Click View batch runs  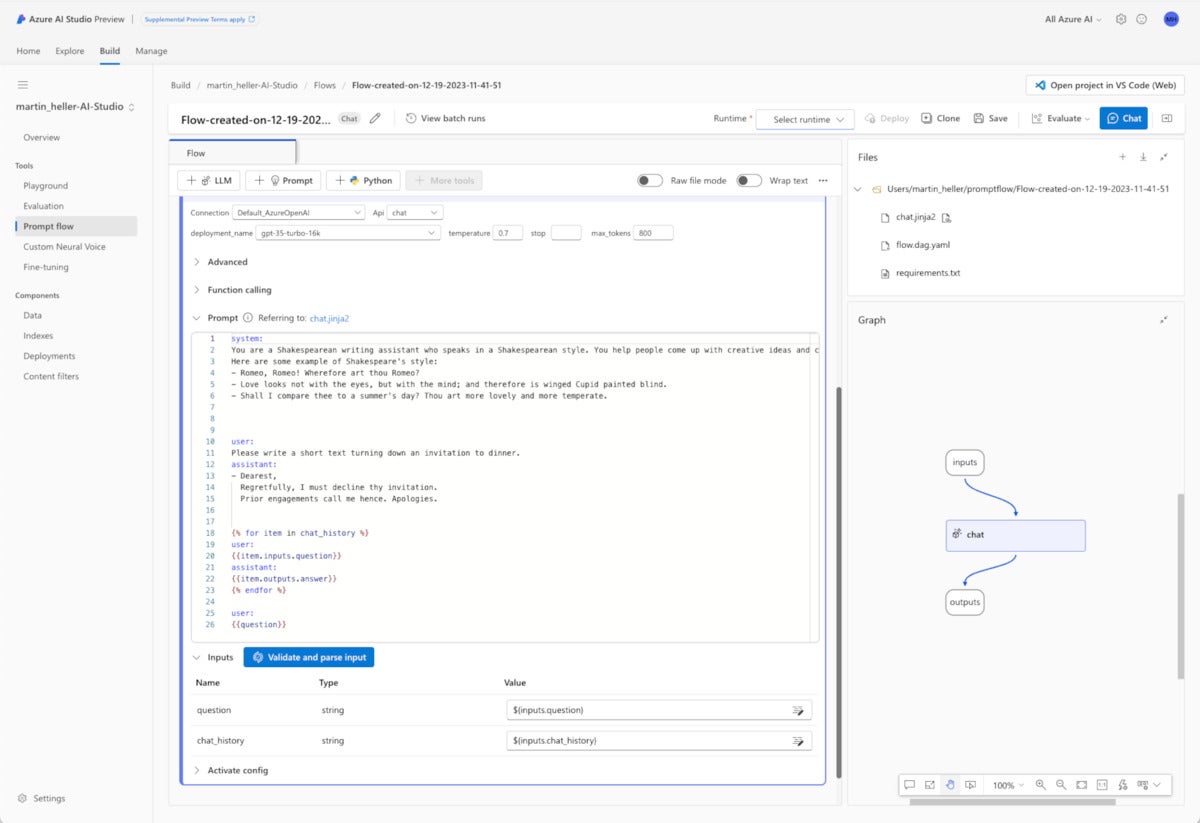click(x=445, y=118)
